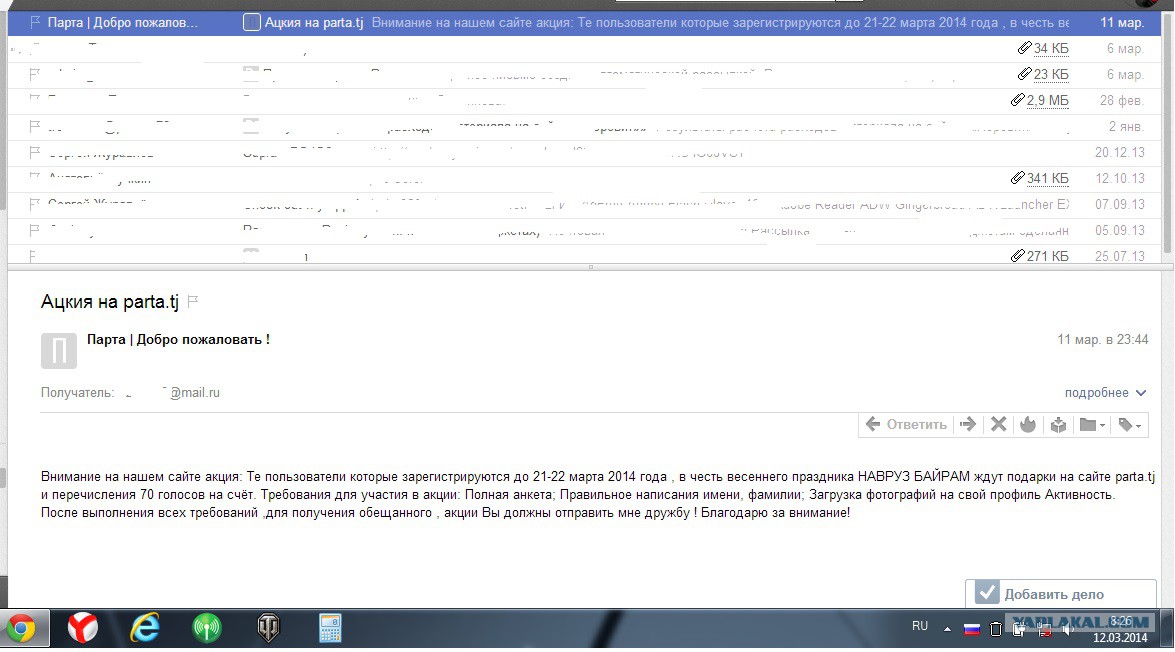Image resolution: width=1175 pixels, height=652 pixels.
Task: Click the Ответить reply button
Action: 906,424
